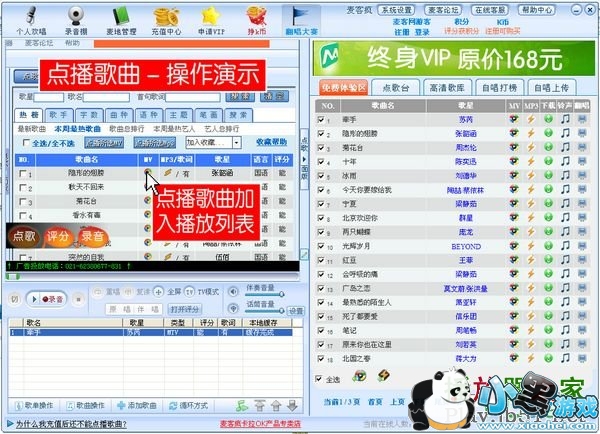This screenshot has width=600, height=434.
Task: Move selected song down in playlist
Action: pos(292,406)
